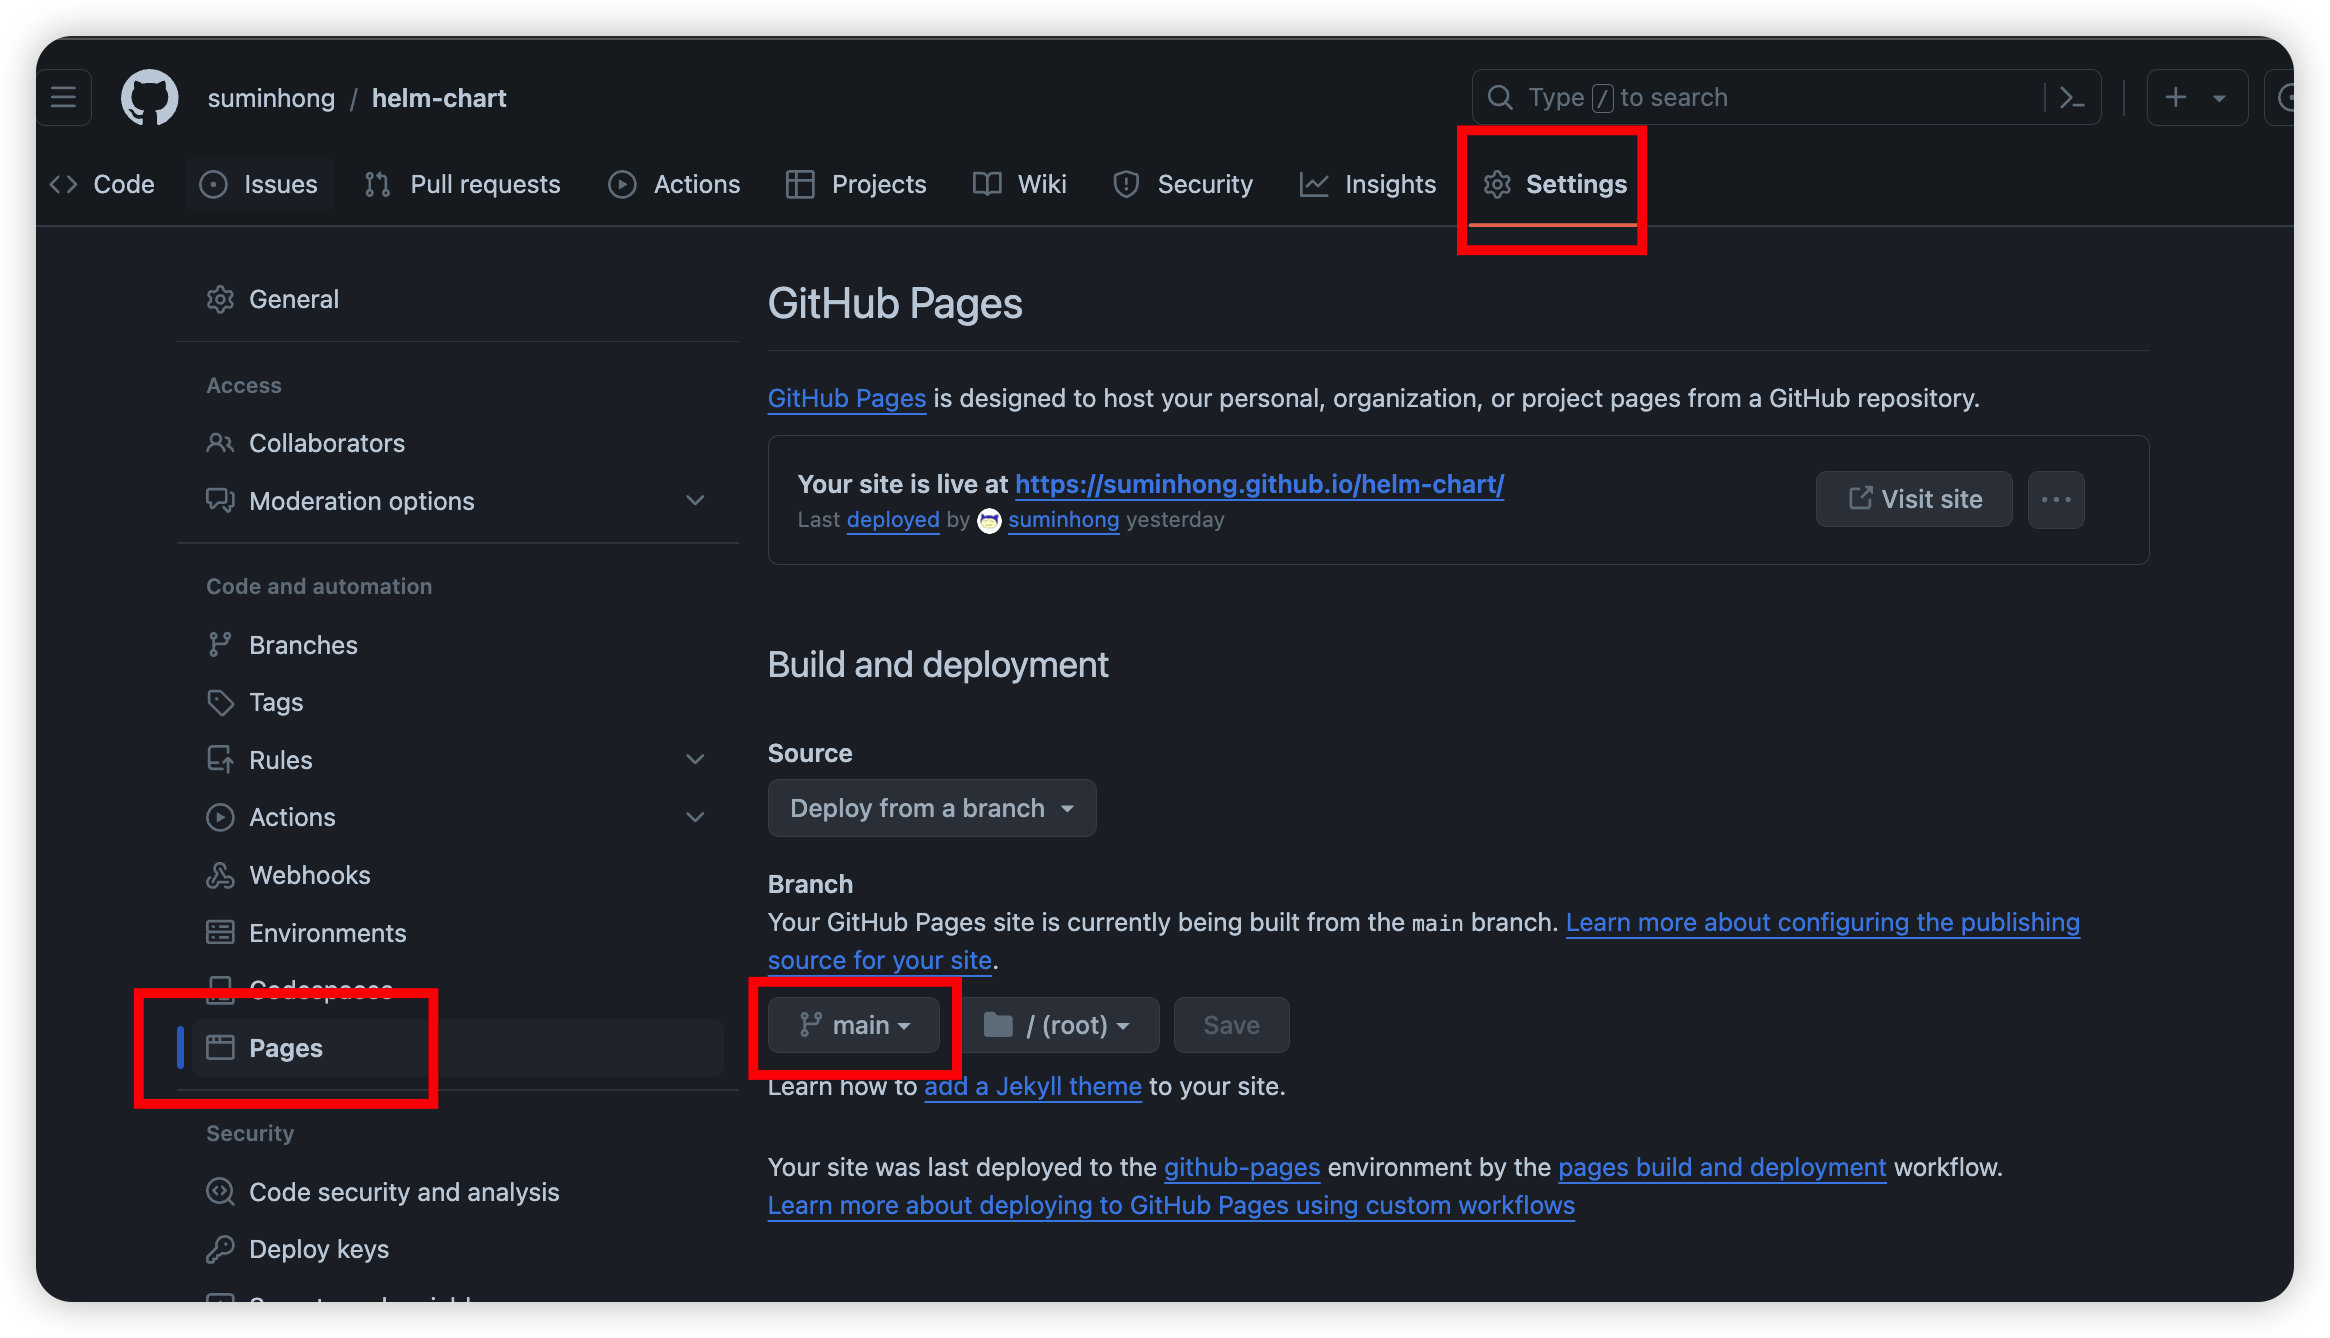
Task: Click the Visit site button
Action: click(1914, 499)
